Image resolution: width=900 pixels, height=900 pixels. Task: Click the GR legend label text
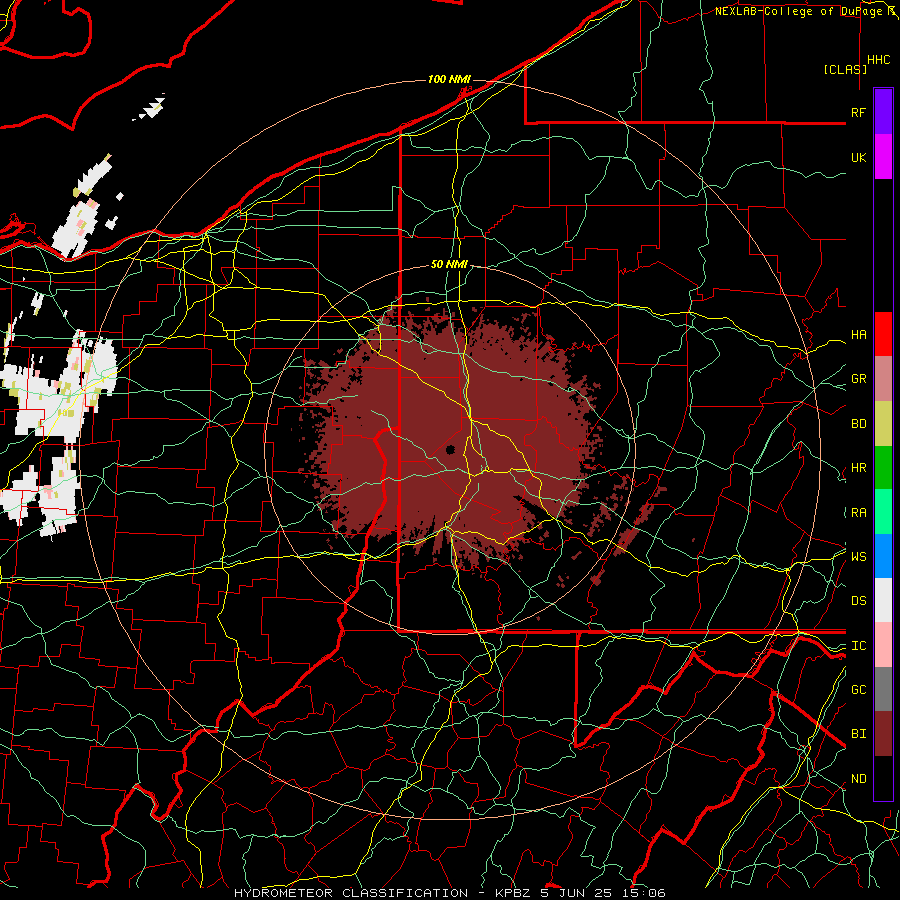858,379
